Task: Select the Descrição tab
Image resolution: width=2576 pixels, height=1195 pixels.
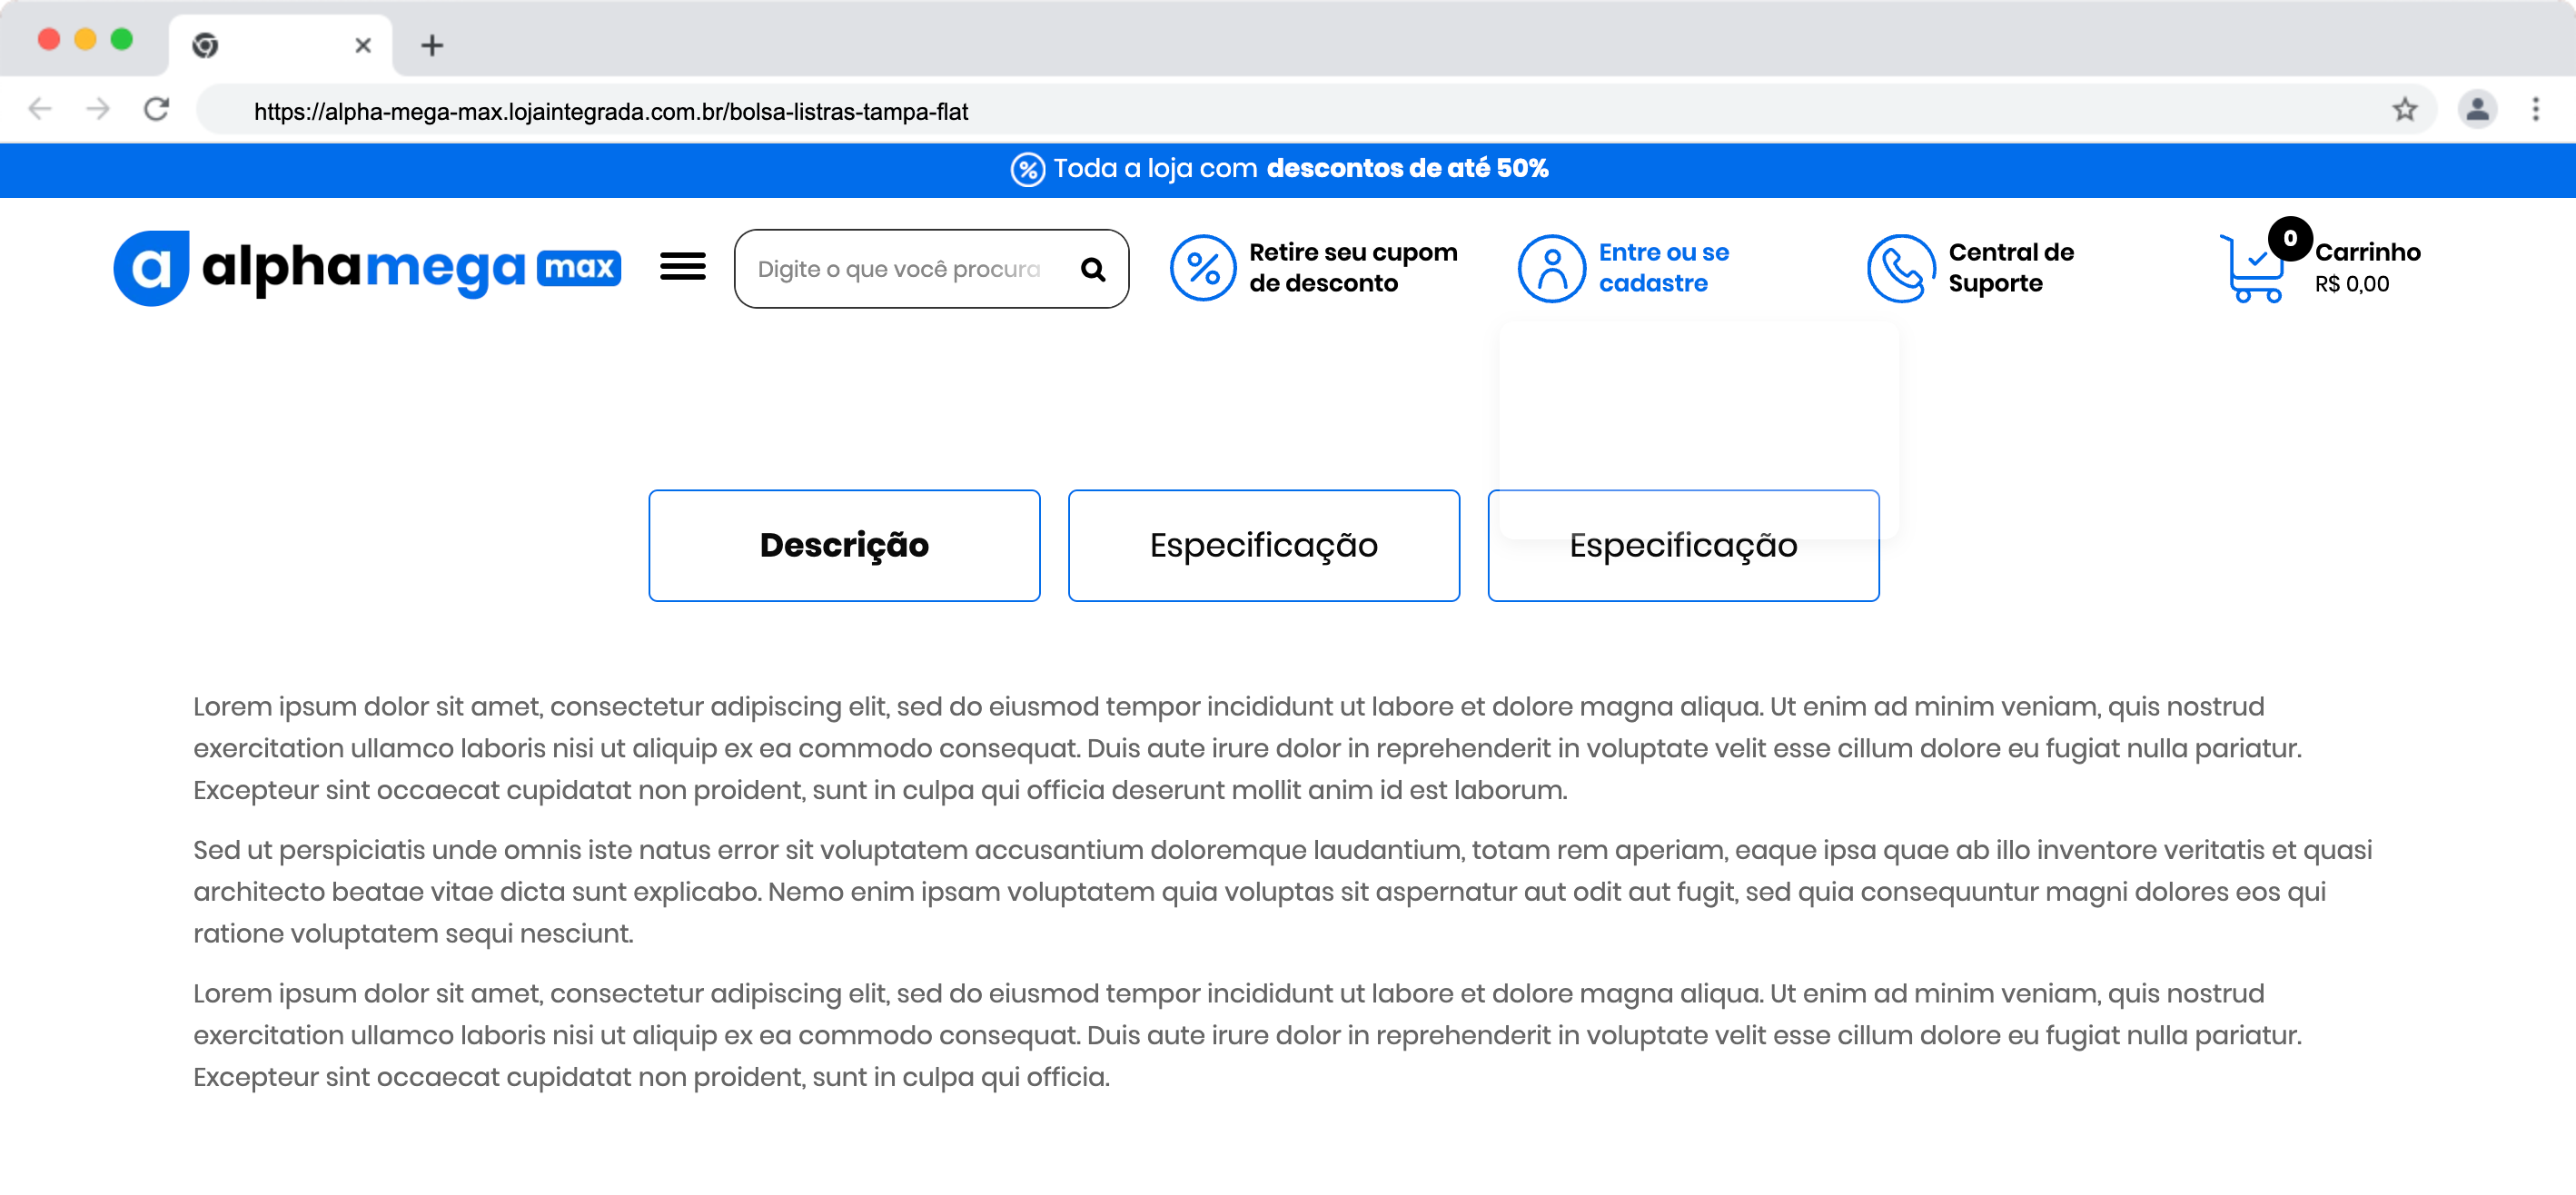Action: [844, 545]
